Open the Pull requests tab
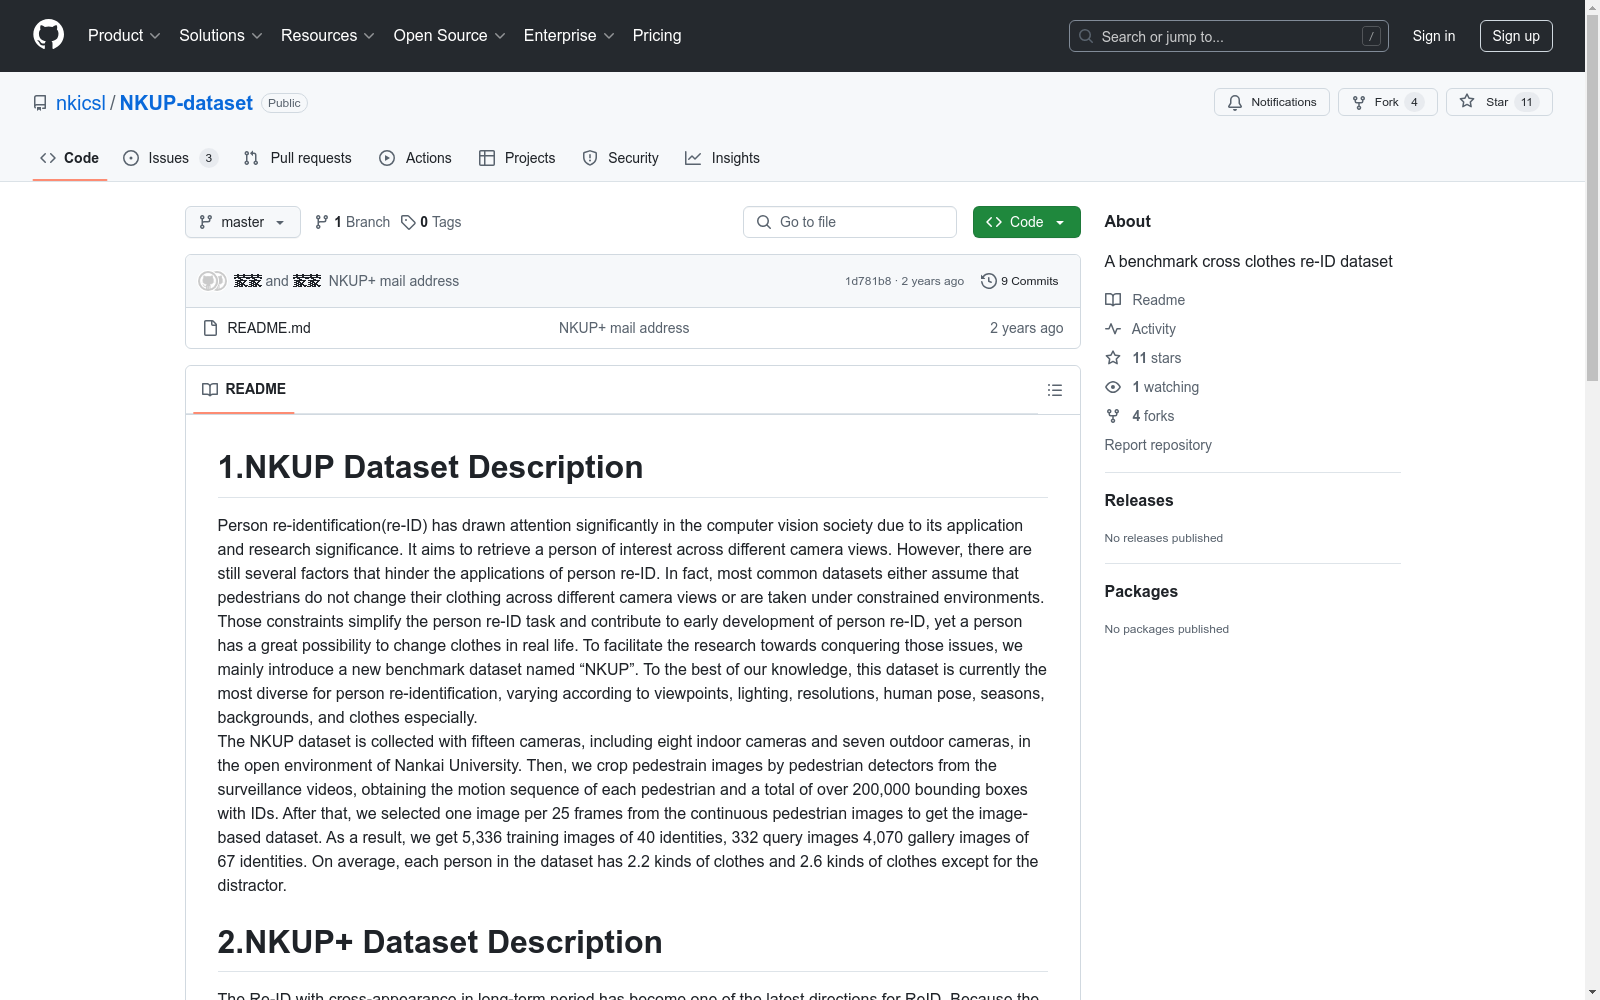This screenshot has height=1000, width=1600. (x=298, y=158)
